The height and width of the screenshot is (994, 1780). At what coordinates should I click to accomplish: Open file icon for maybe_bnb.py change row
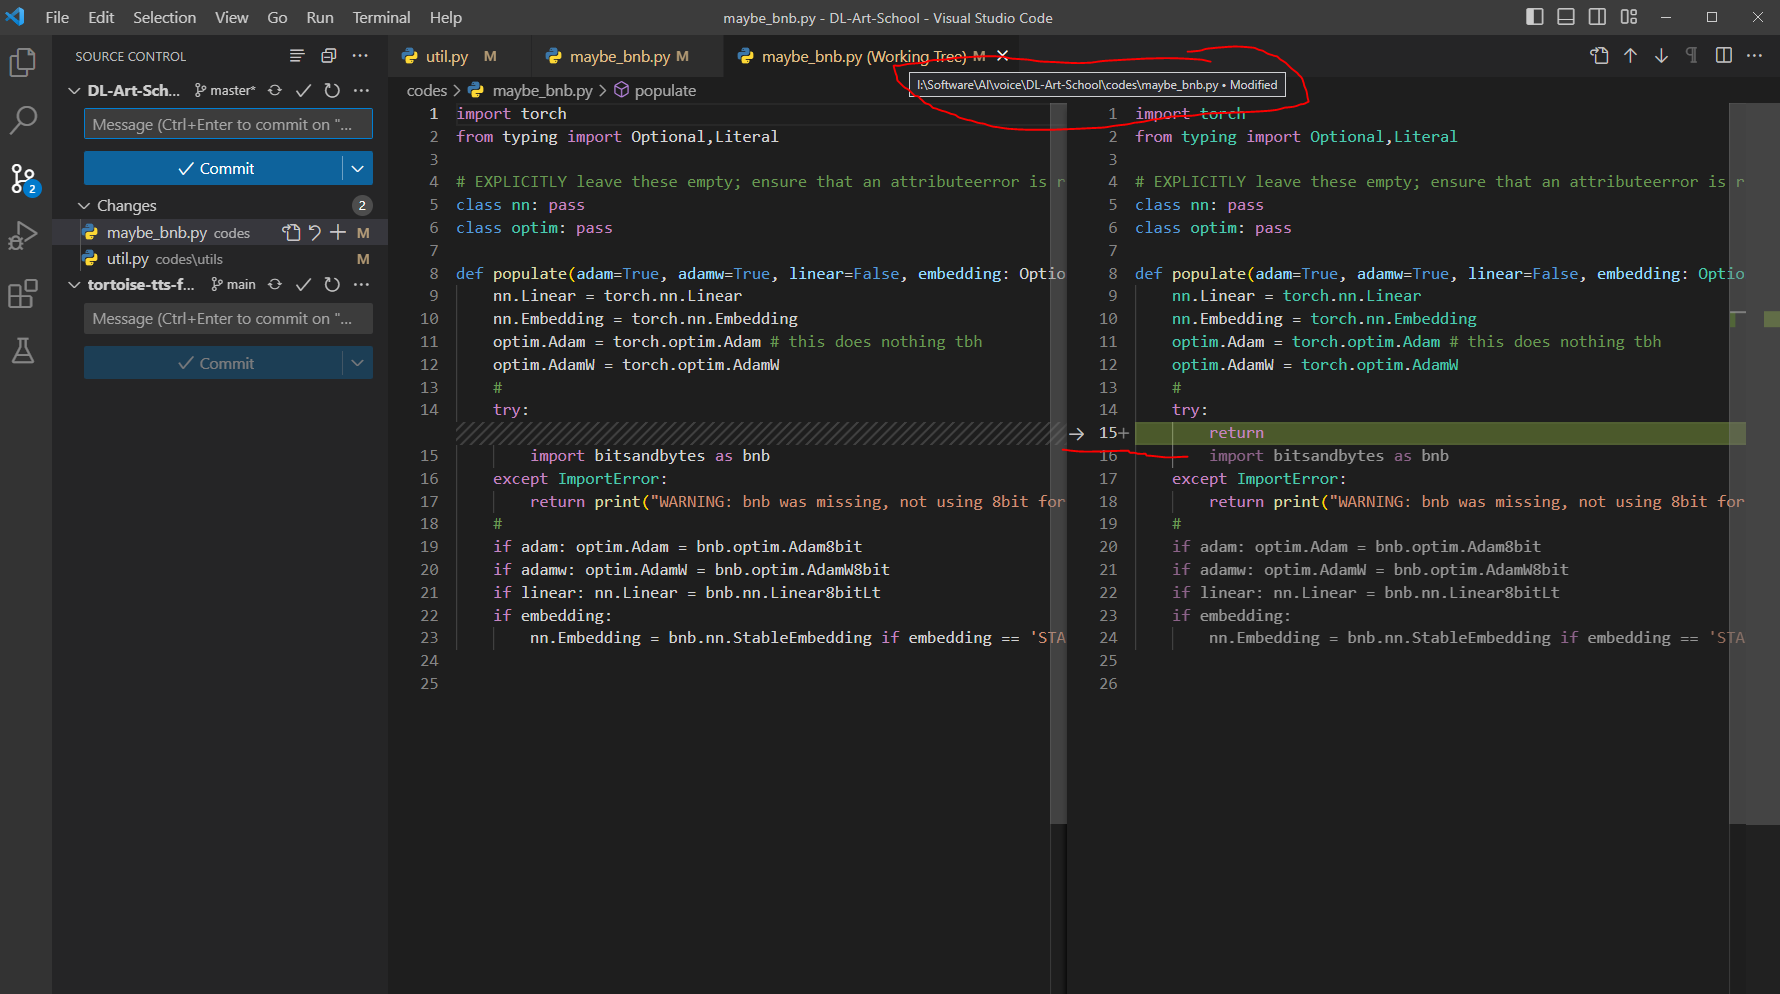click(x=291, y=232)
